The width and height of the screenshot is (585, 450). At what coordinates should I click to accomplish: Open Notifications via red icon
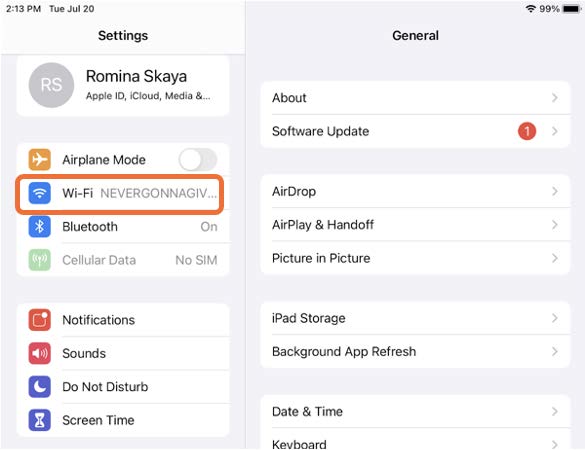coord(40,320)
